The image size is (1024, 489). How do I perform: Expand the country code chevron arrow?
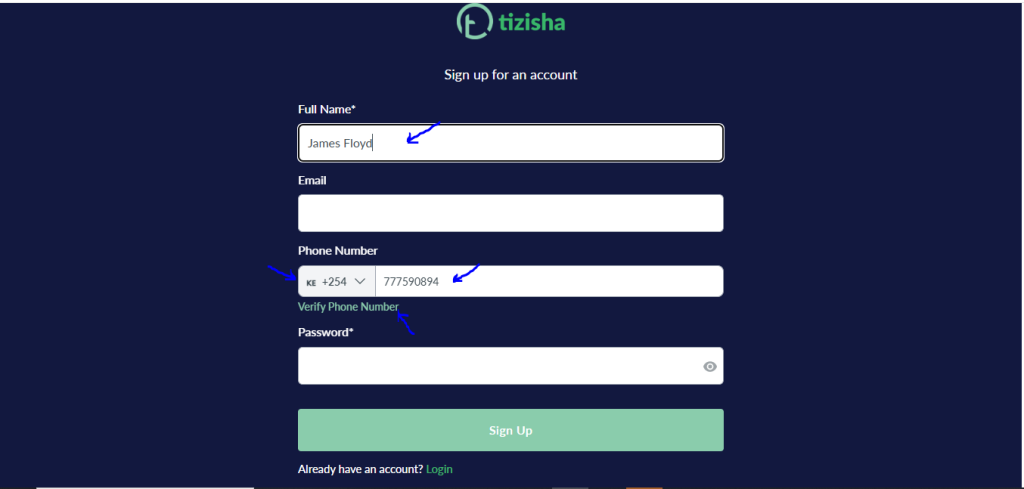(x=360, y=281)
